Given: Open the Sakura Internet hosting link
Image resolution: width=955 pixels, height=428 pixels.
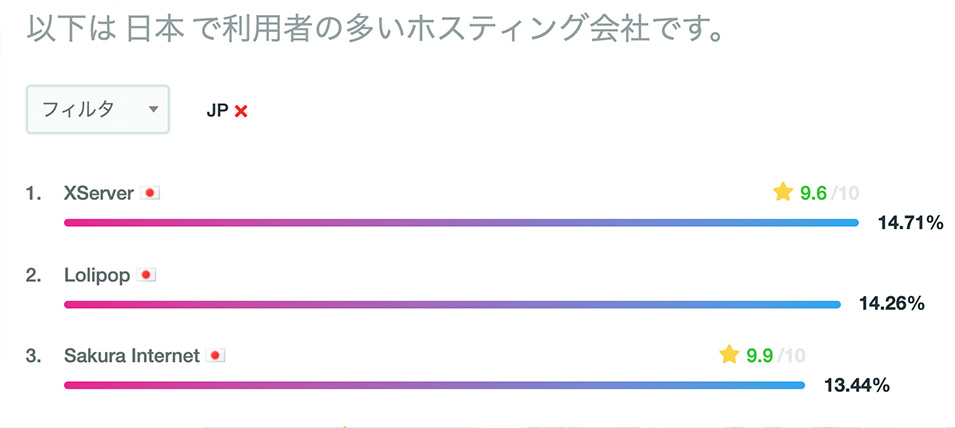Looking at the screenshot, I should (x=131, y=355).
